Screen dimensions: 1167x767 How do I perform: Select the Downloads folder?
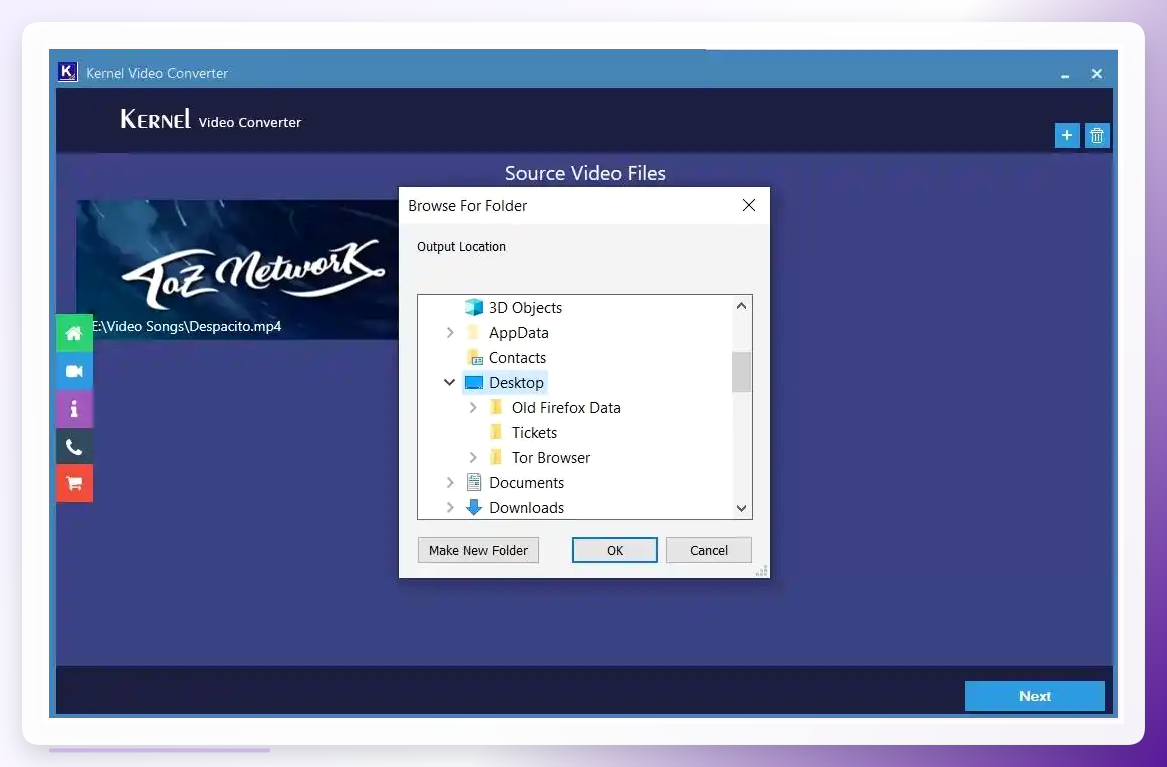526,507
